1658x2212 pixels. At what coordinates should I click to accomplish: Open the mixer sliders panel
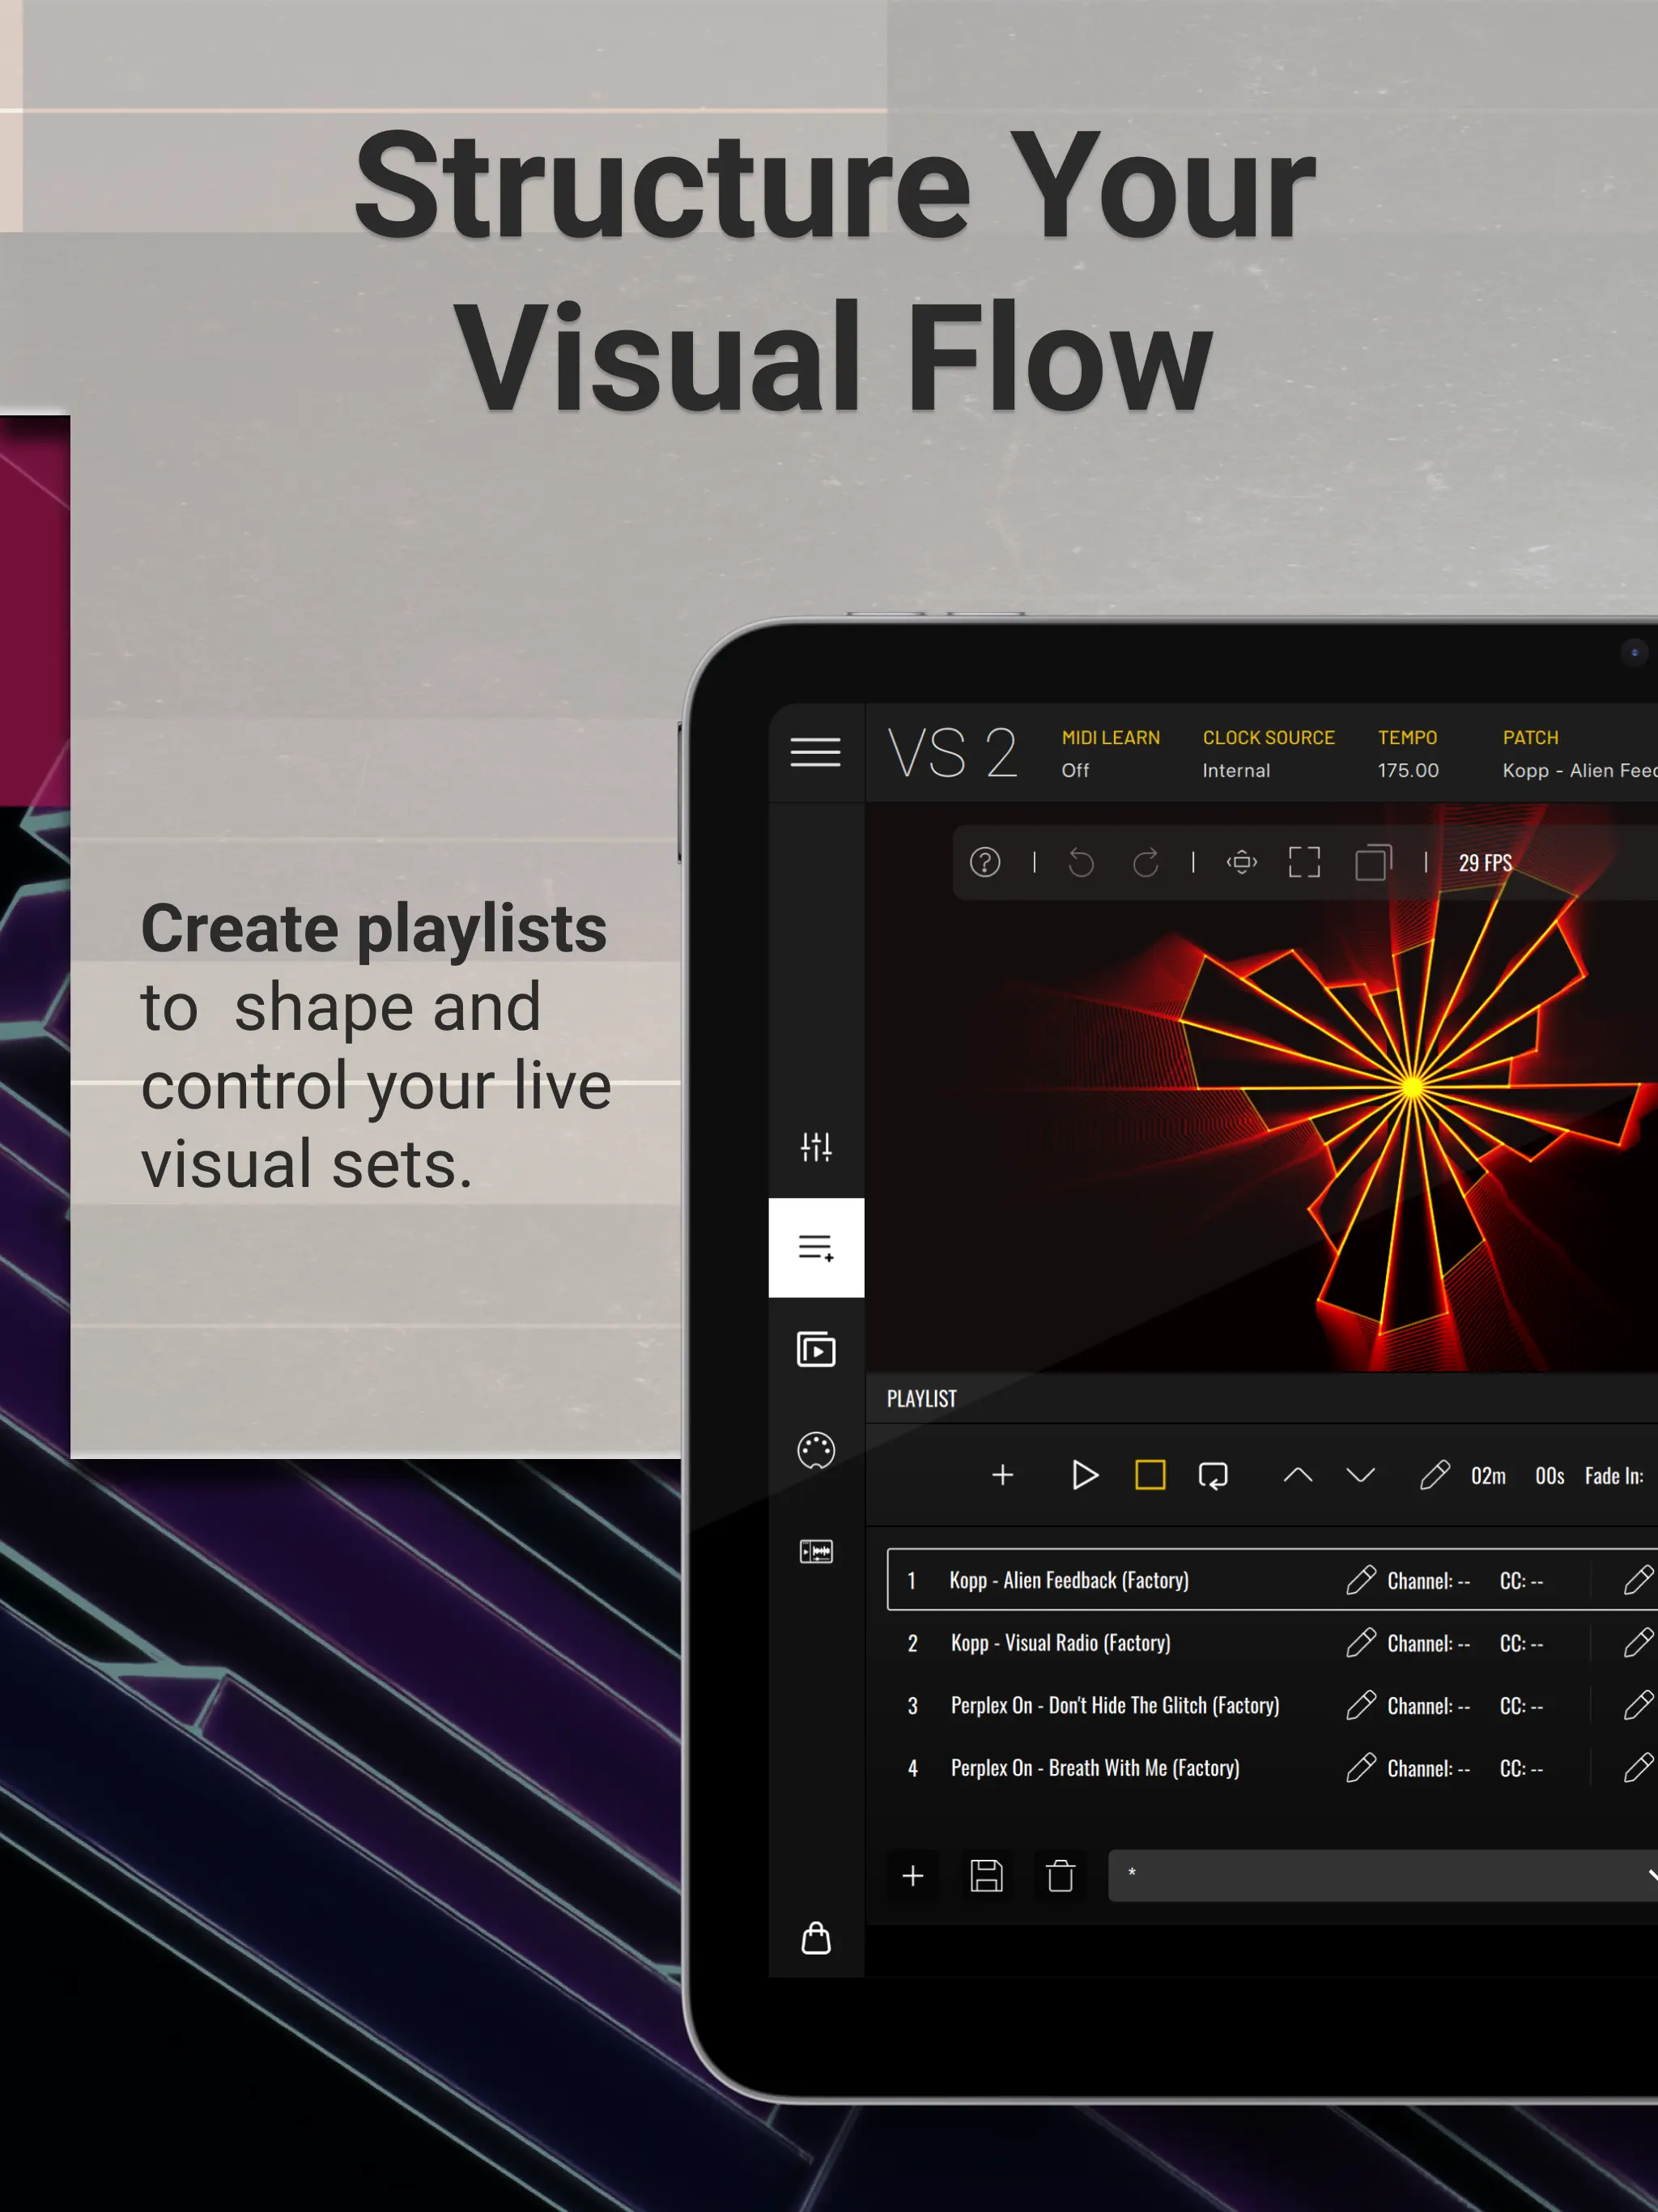click(x=816, y=1147)
